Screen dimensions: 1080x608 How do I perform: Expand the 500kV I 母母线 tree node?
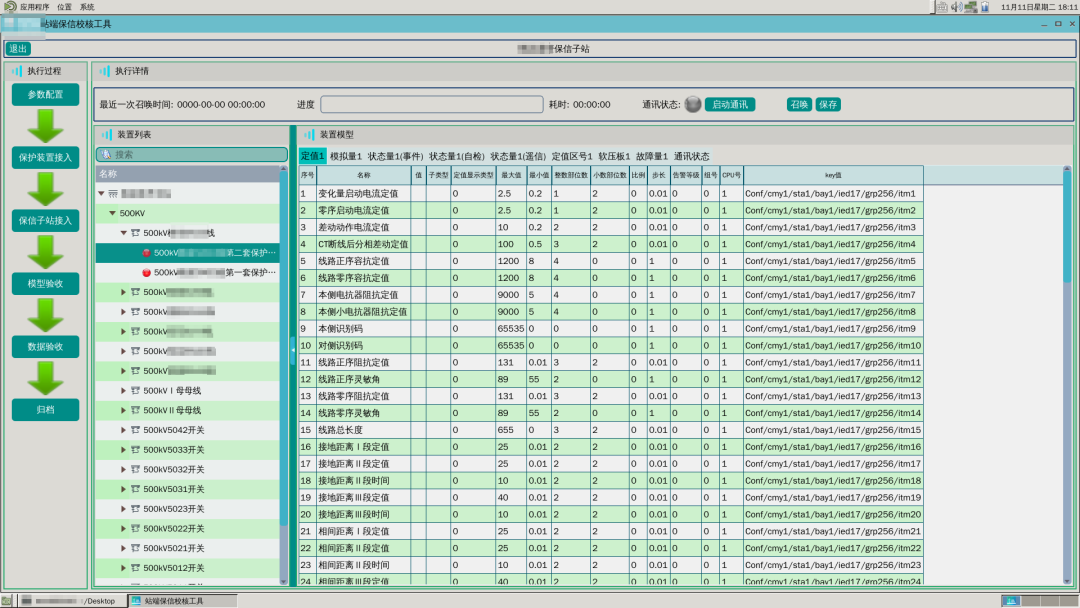point(124,391)
